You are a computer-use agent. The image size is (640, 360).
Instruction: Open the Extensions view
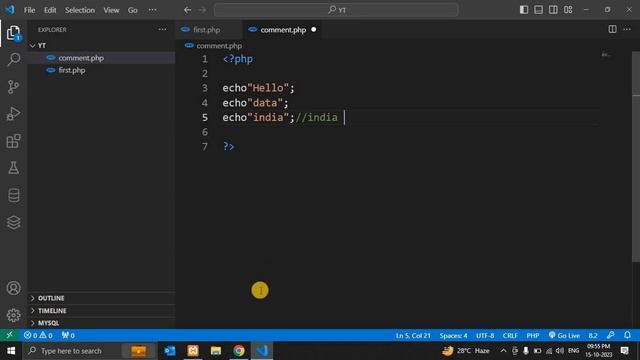13,141
